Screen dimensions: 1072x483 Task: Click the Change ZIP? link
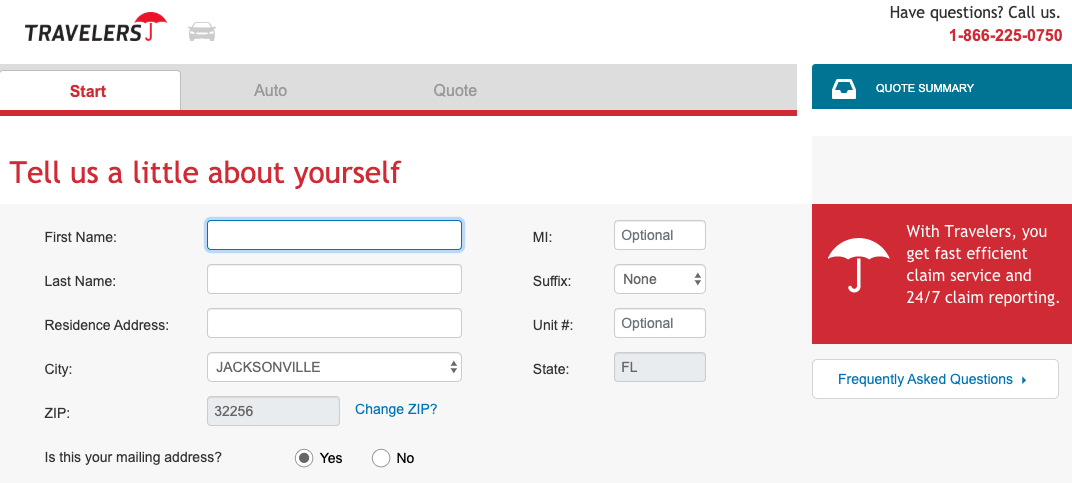tap(396, 409)
